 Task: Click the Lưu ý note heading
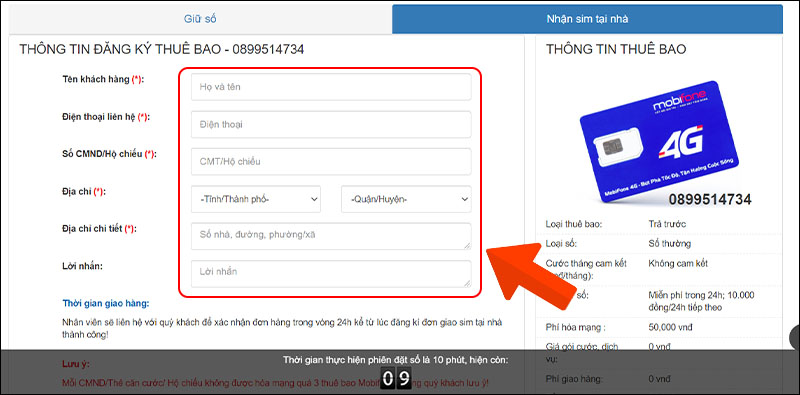(77, 364)
